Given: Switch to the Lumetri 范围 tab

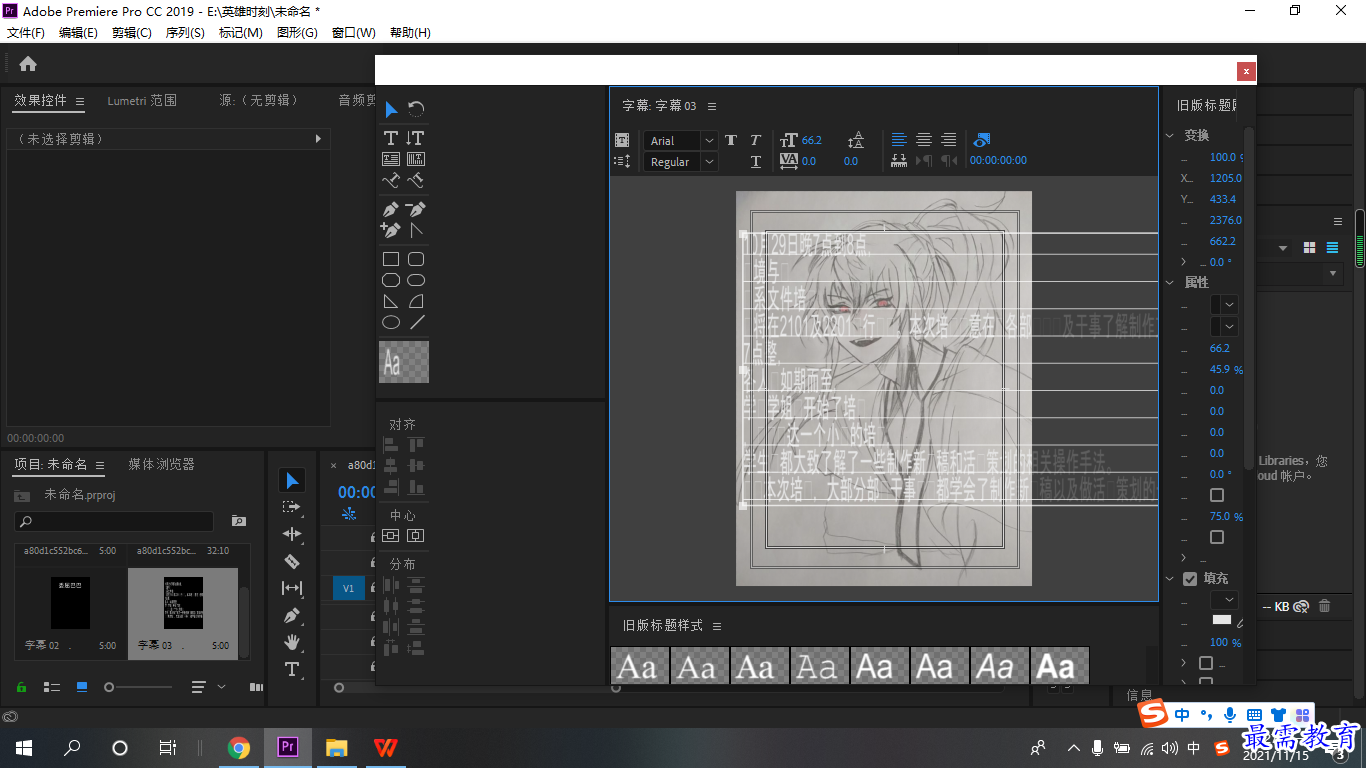Looking at the screenshot, I should point(142,100).
